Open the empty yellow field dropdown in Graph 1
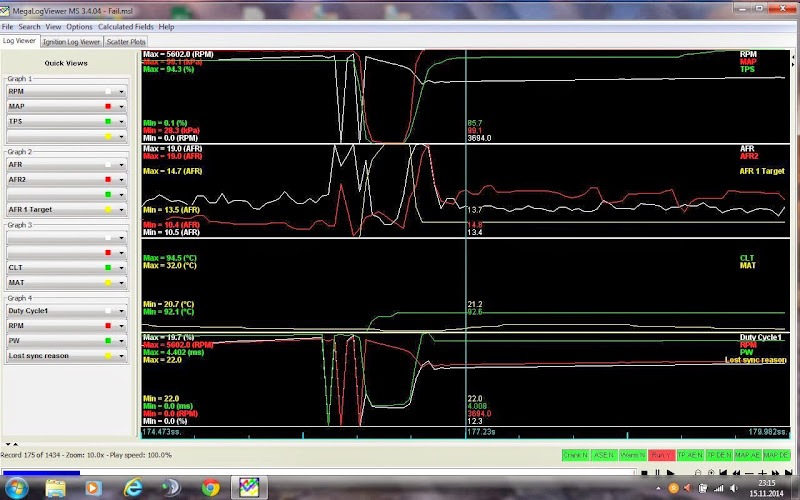The width and height of the screenshot is (800, 500). coord(66,136)
